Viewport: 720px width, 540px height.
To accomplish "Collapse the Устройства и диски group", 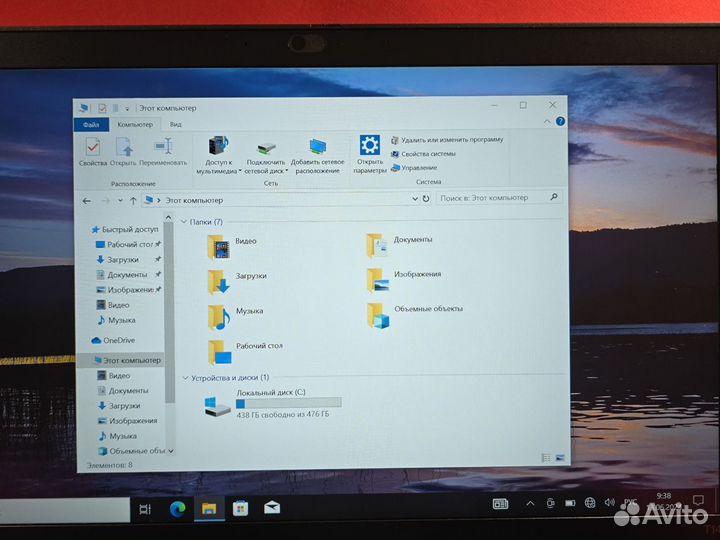I will pyautogui.click(x=185, y=378).
